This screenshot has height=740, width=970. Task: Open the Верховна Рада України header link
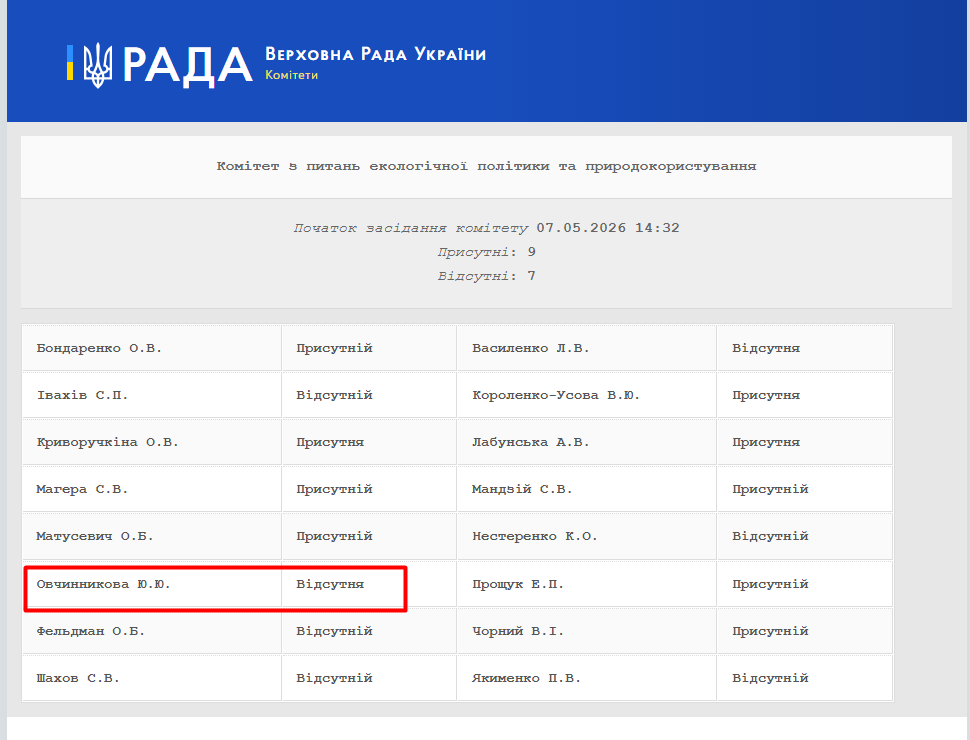(376, 54)
